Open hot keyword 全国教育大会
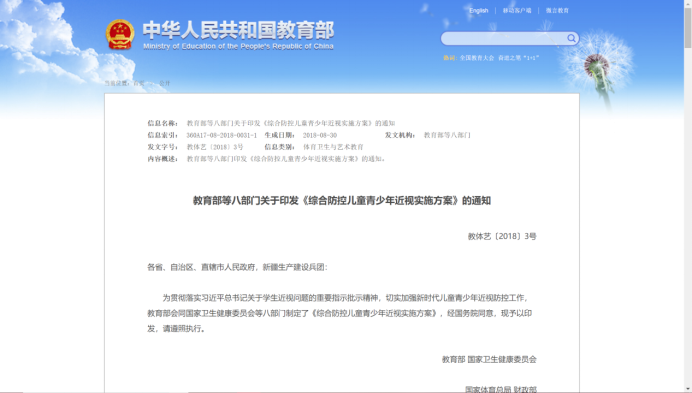692x393 pixels. click(477, 58)
